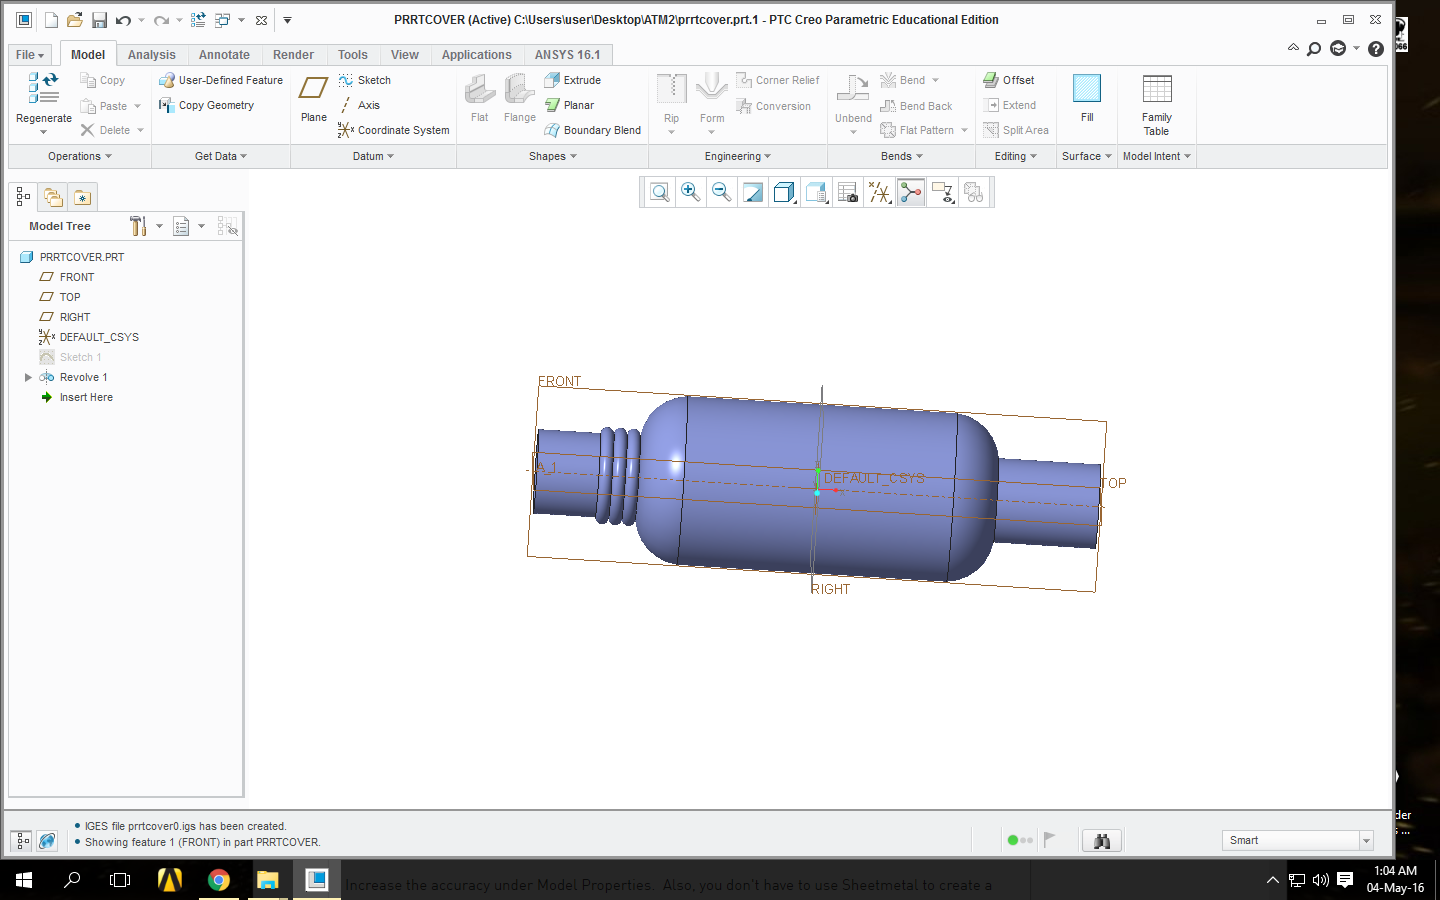
Task: Undo the last action
Action: (x=123, y=20)
